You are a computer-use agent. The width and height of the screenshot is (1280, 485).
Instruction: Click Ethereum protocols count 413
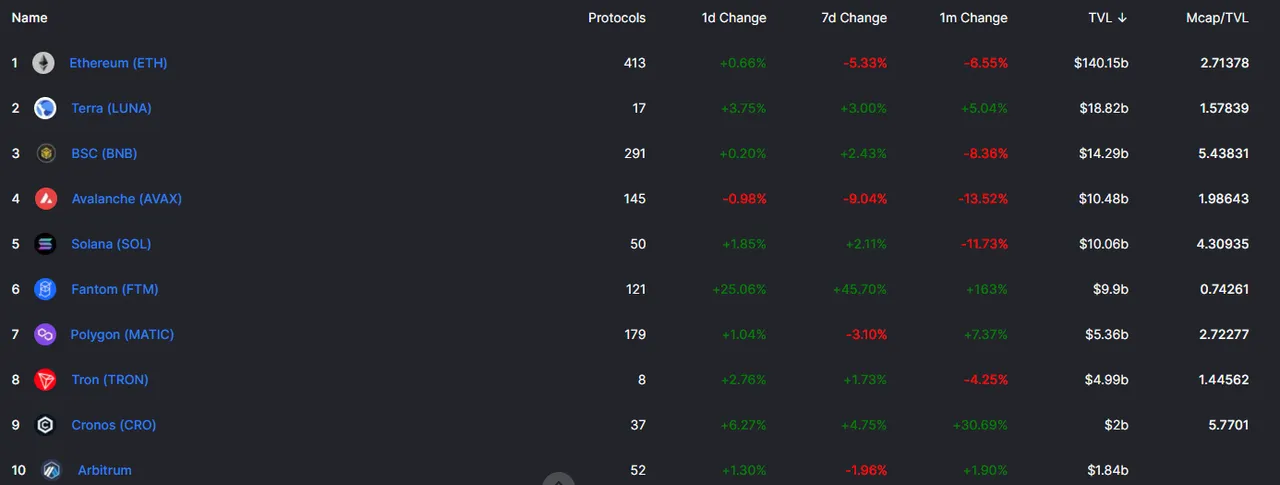click(635, 63)
